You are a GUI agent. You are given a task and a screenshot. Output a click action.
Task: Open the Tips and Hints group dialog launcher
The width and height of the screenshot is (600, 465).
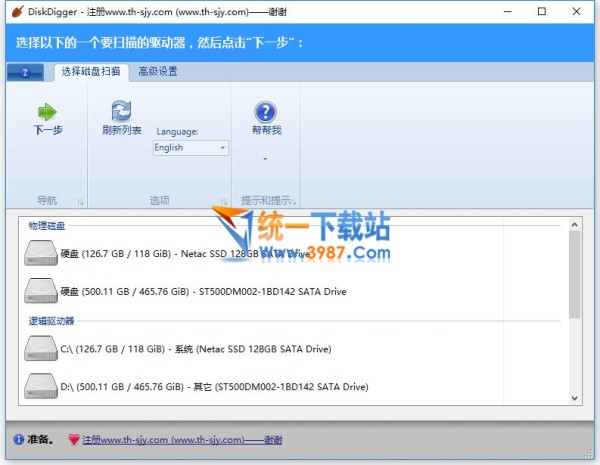(x=294, y=202)
